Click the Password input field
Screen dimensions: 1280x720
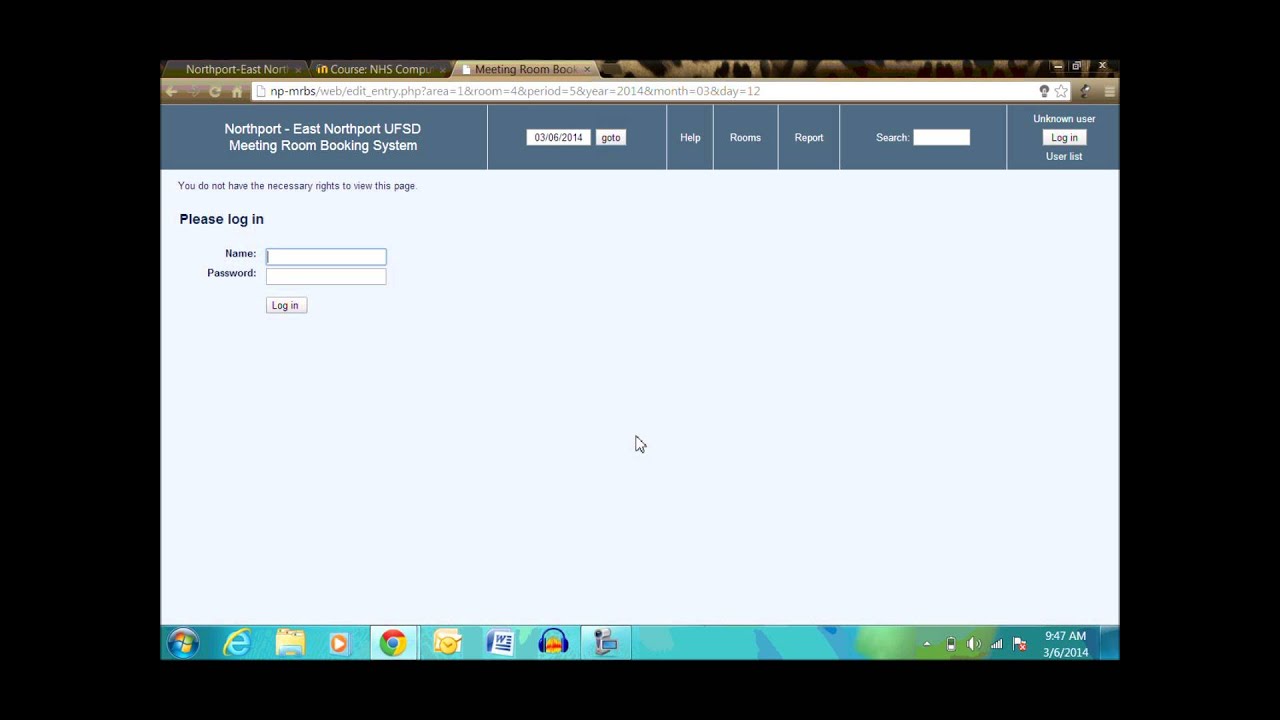(326, 276)
